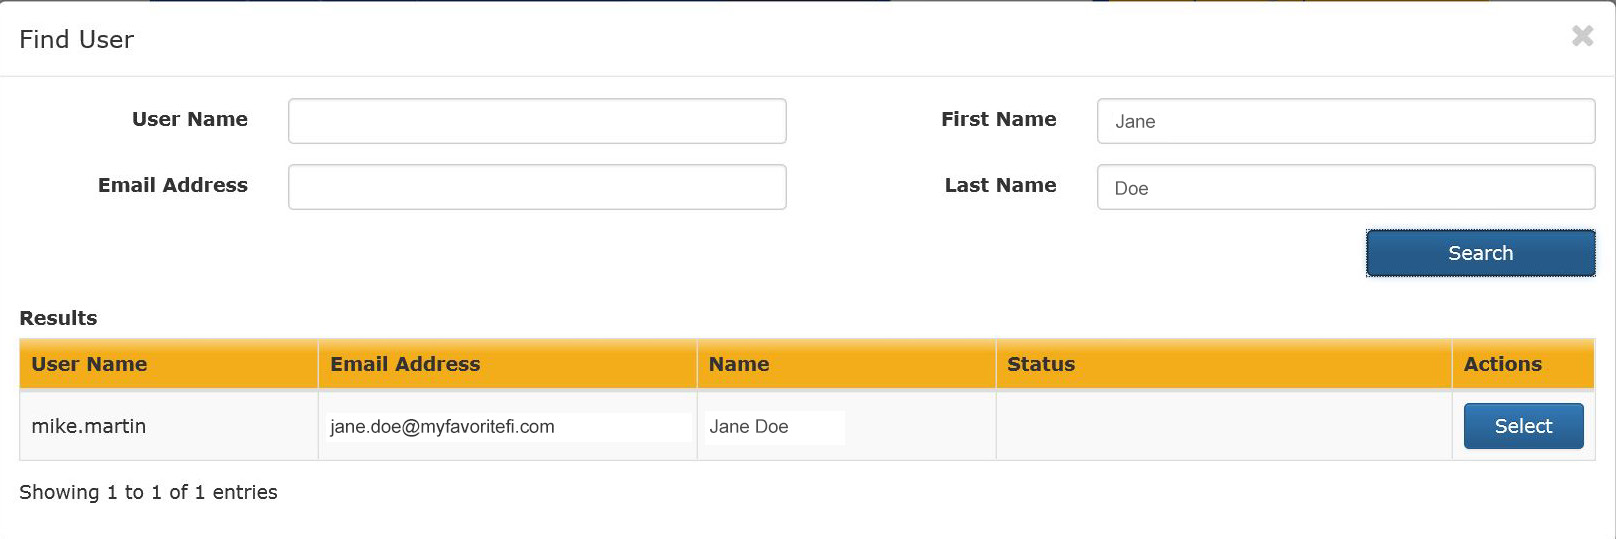Screen dimensions: 1616x539
Task: Click the User Name input field
Action: (537, 121)
